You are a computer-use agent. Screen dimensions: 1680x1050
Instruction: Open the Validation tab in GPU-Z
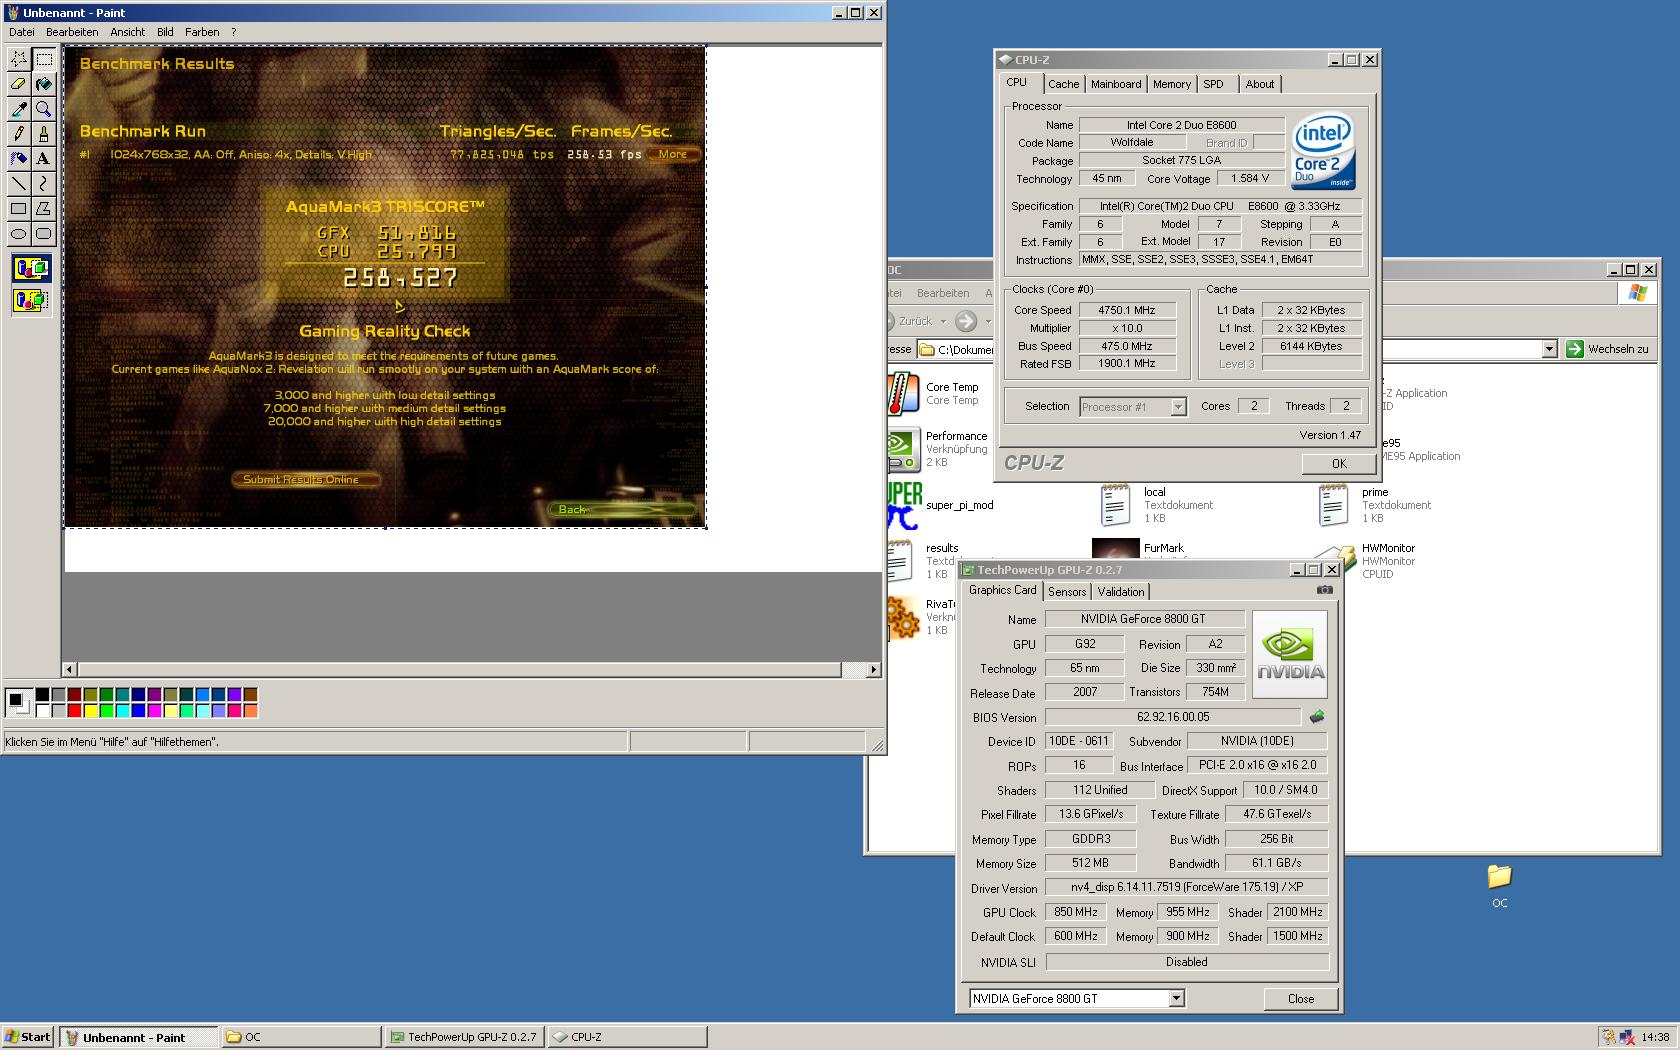coord(1120,592)
